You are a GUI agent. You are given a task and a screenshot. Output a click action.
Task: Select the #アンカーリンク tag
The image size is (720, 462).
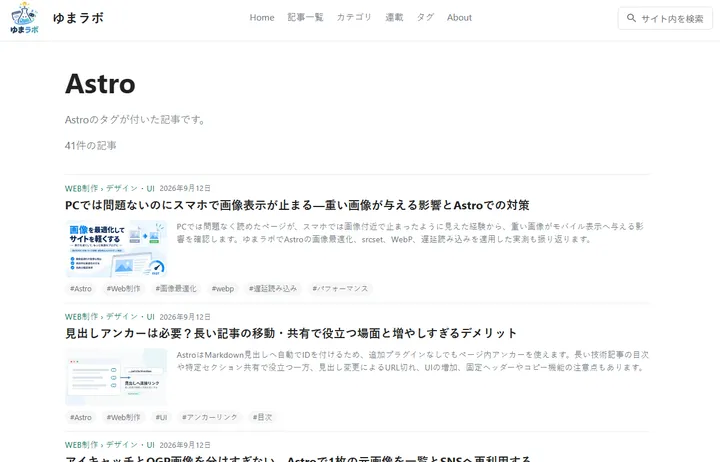(210, 417)
